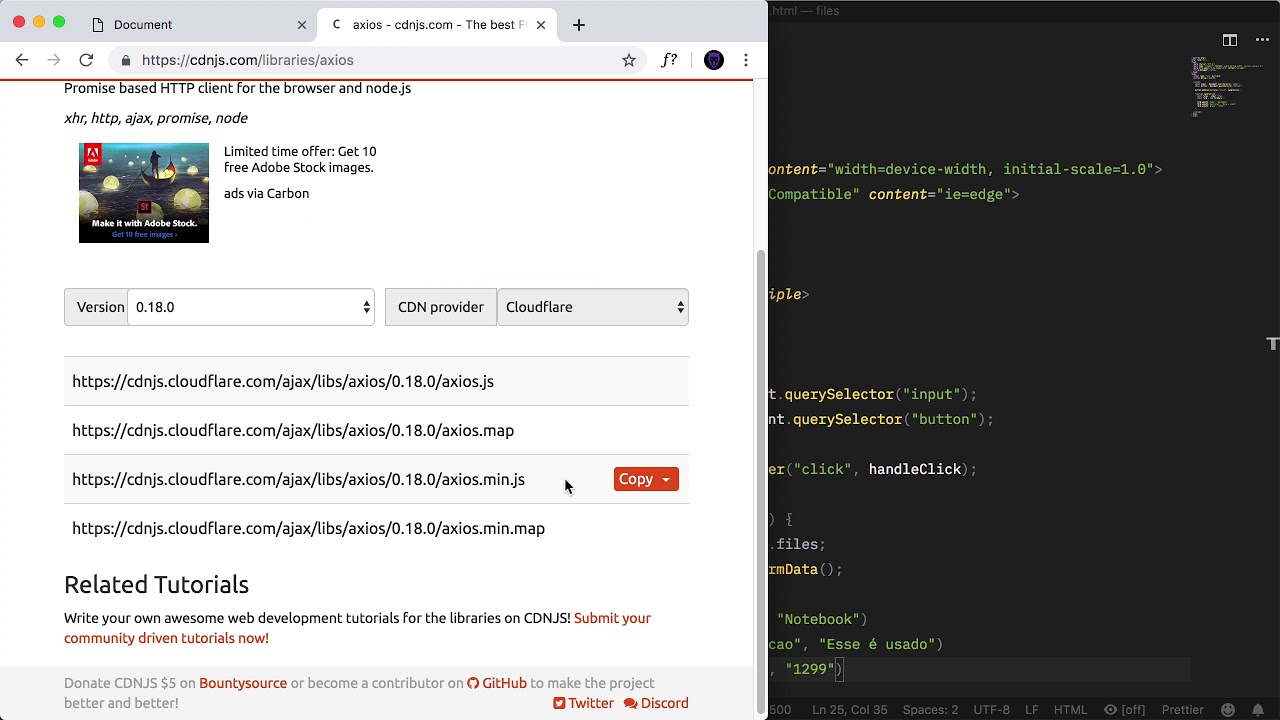Image resolution: width=1280 pixels, height=720 pixels.
Task: Close the Document tab
Action: click(x=302, y=24)
